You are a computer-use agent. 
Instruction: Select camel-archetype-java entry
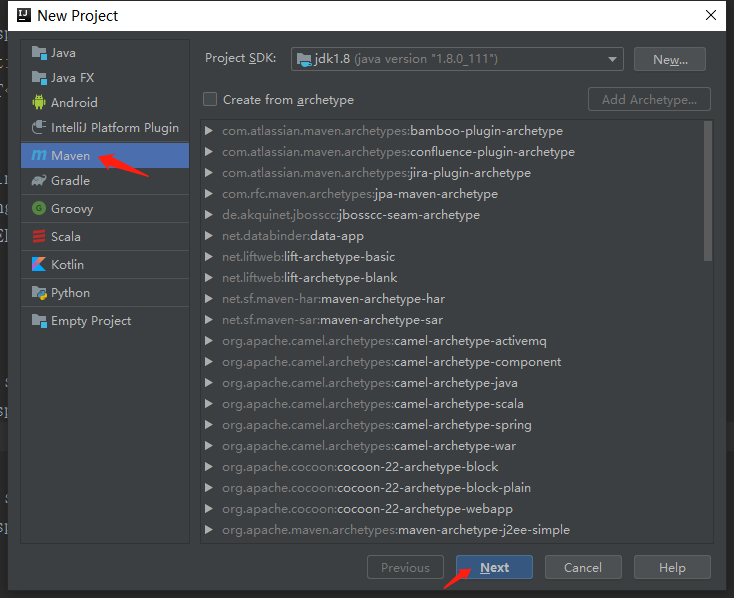tap(370, 383)
